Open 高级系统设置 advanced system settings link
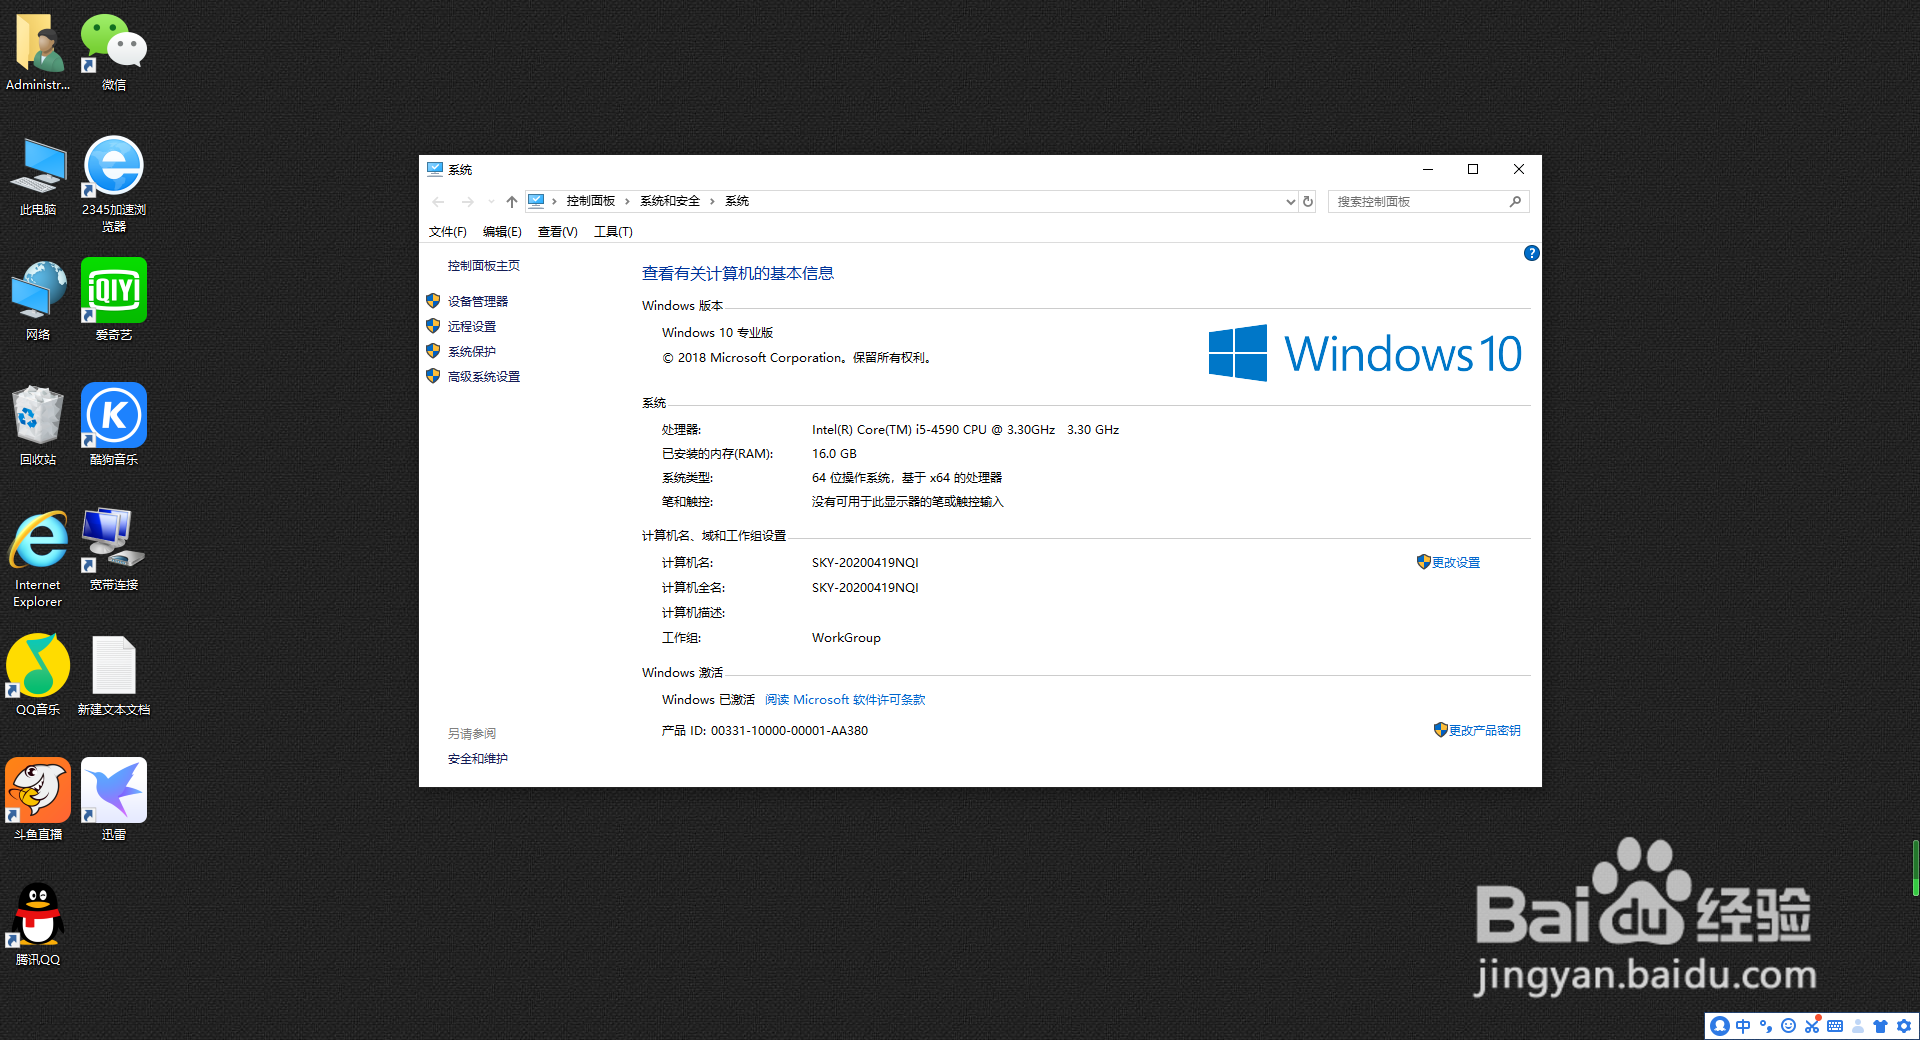 [x=484, y=376]
